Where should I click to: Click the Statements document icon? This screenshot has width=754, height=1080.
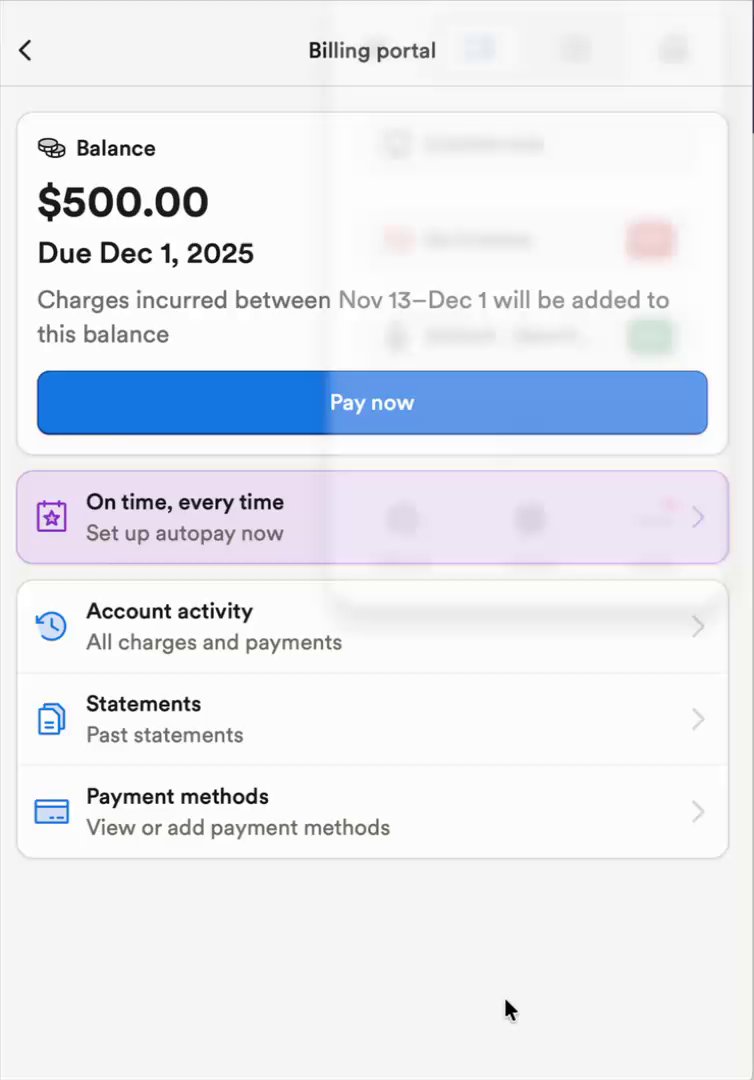pos(51,719)
